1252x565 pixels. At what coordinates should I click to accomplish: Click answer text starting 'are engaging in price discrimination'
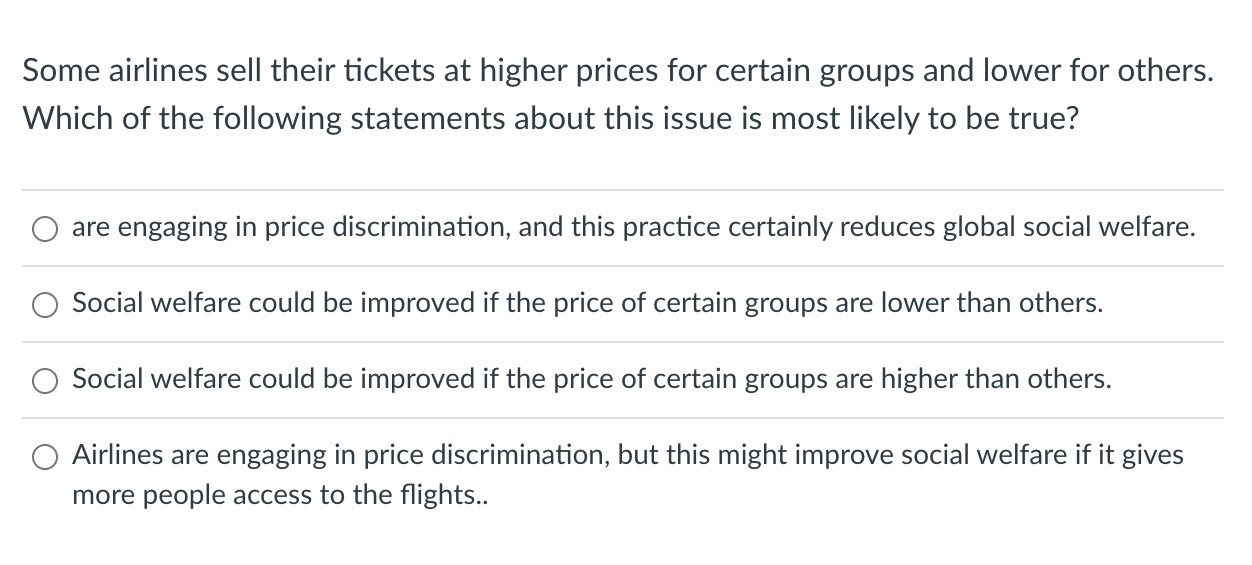[x=634, y=228]
